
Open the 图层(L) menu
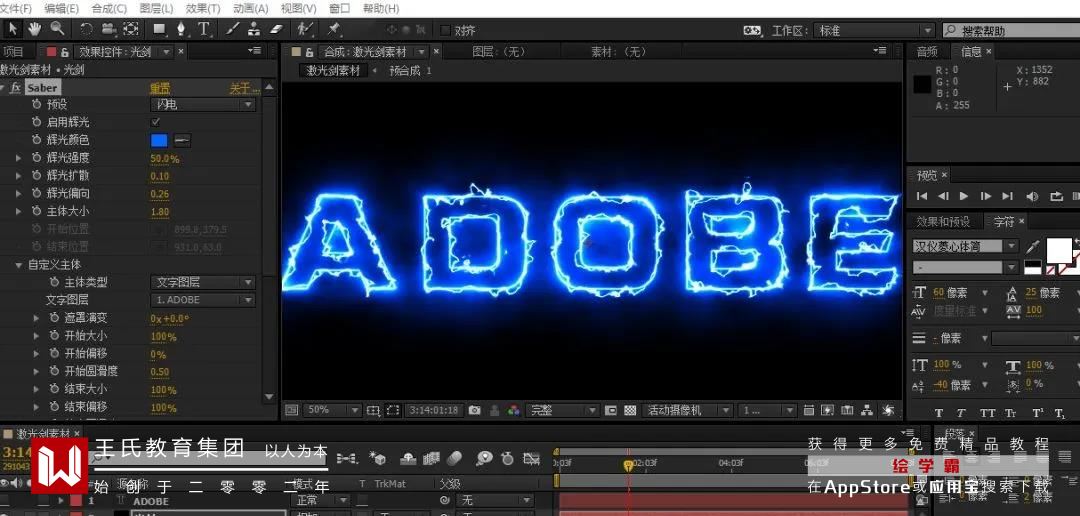[x=156, y=8]
